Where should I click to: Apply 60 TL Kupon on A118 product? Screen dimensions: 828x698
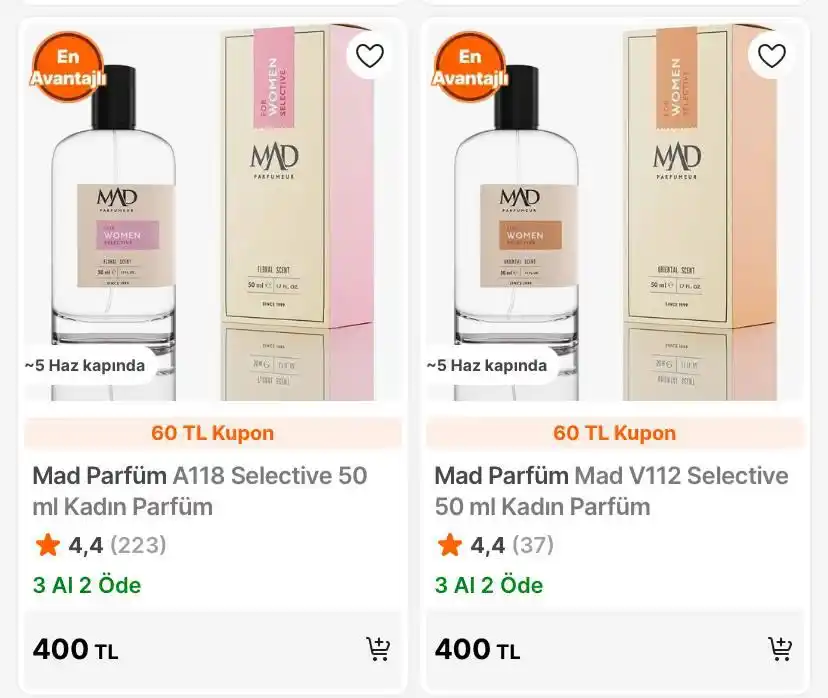click(x=213, y=433)
